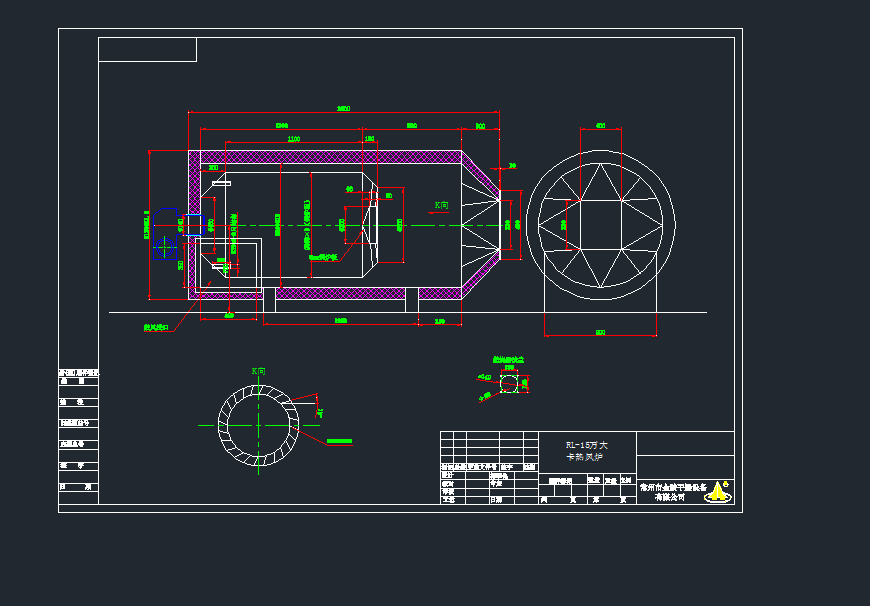Select the company name text in title block
This screenshot has height=606, width=870.
click(x=671, y=492)
